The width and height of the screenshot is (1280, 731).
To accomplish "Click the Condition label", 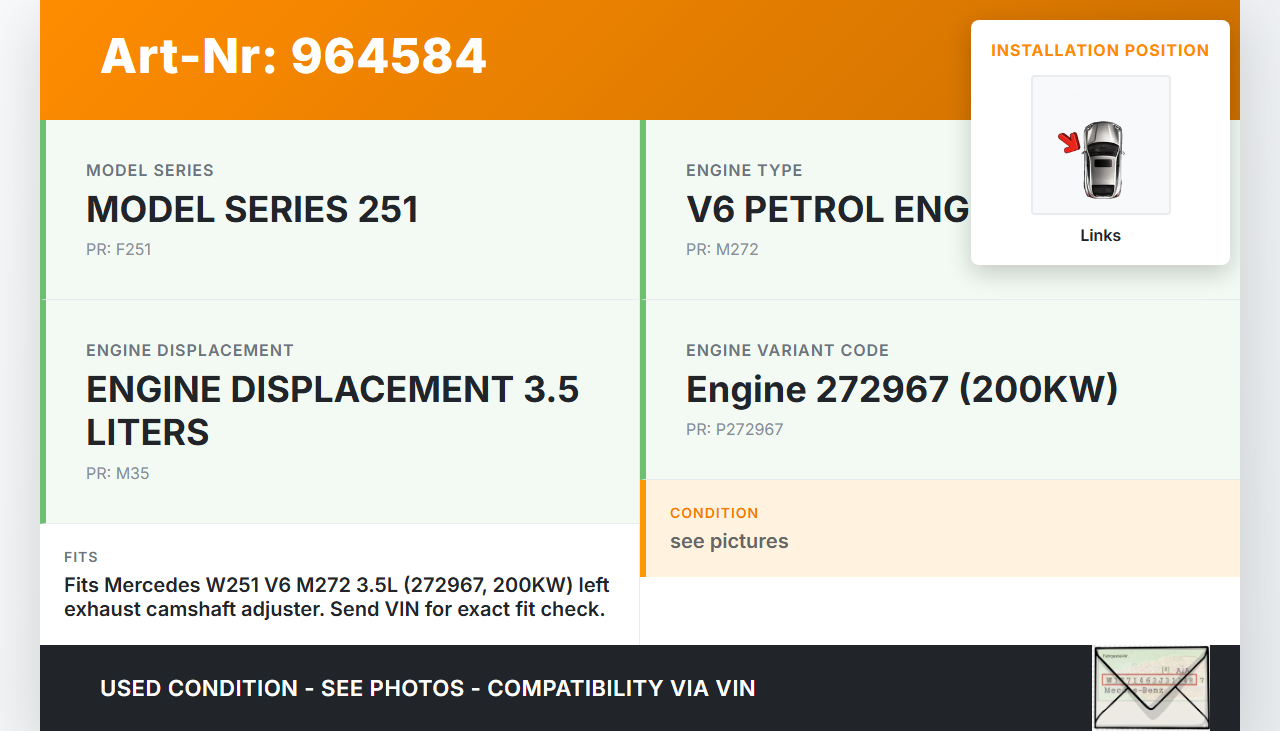I will (714, 513).
